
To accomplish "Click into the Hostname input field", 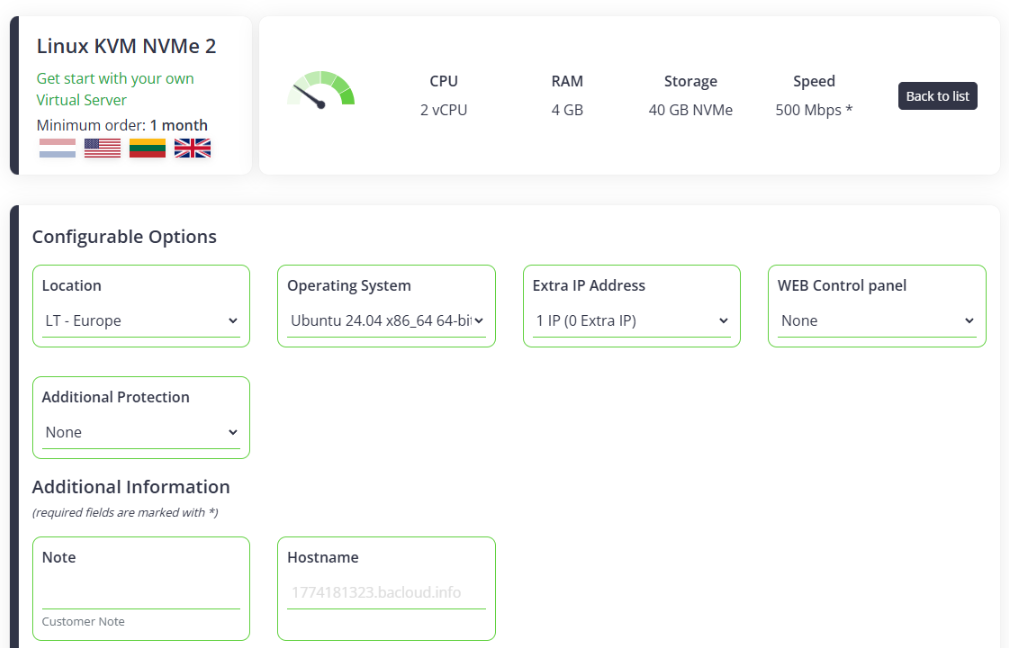I will (x=386, y=592).
